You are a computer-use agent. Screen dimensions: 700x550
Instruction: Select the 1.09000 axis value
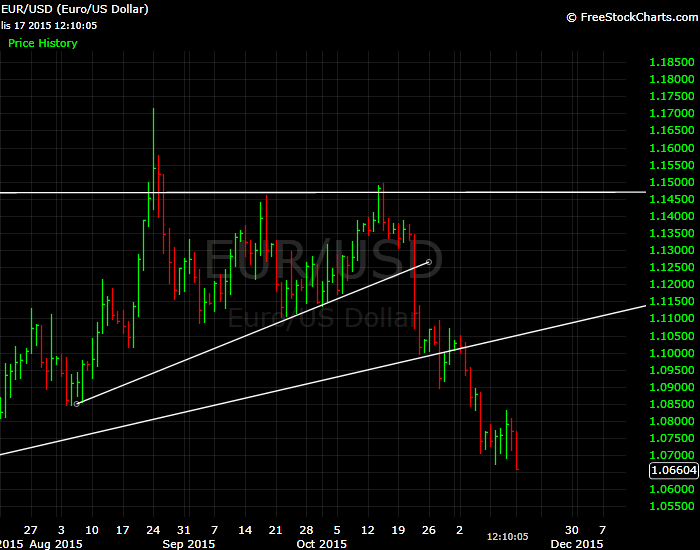(x=672, y=387)
